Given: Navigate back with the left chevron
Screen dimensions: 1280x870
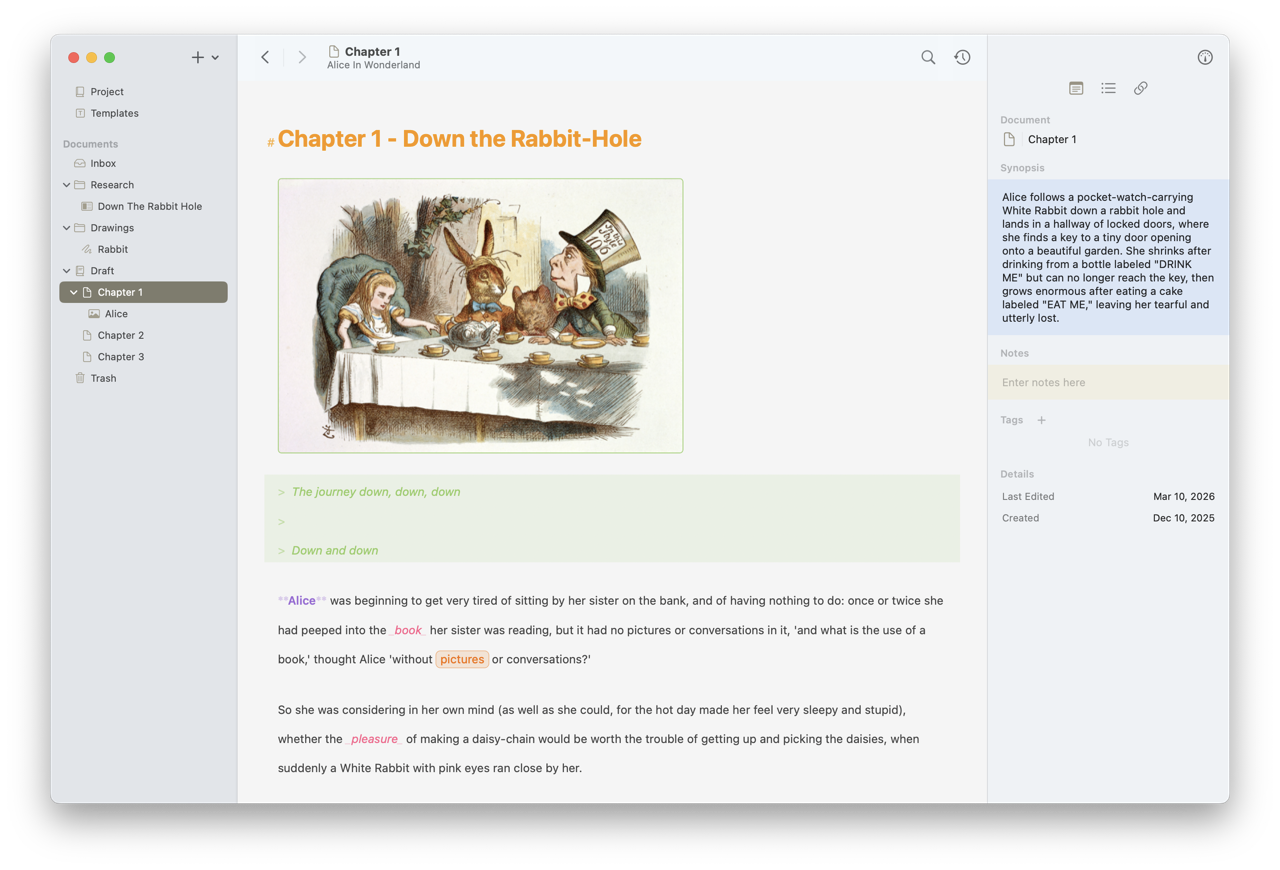Looking at the screenshot, I should [x=265, y=58].
